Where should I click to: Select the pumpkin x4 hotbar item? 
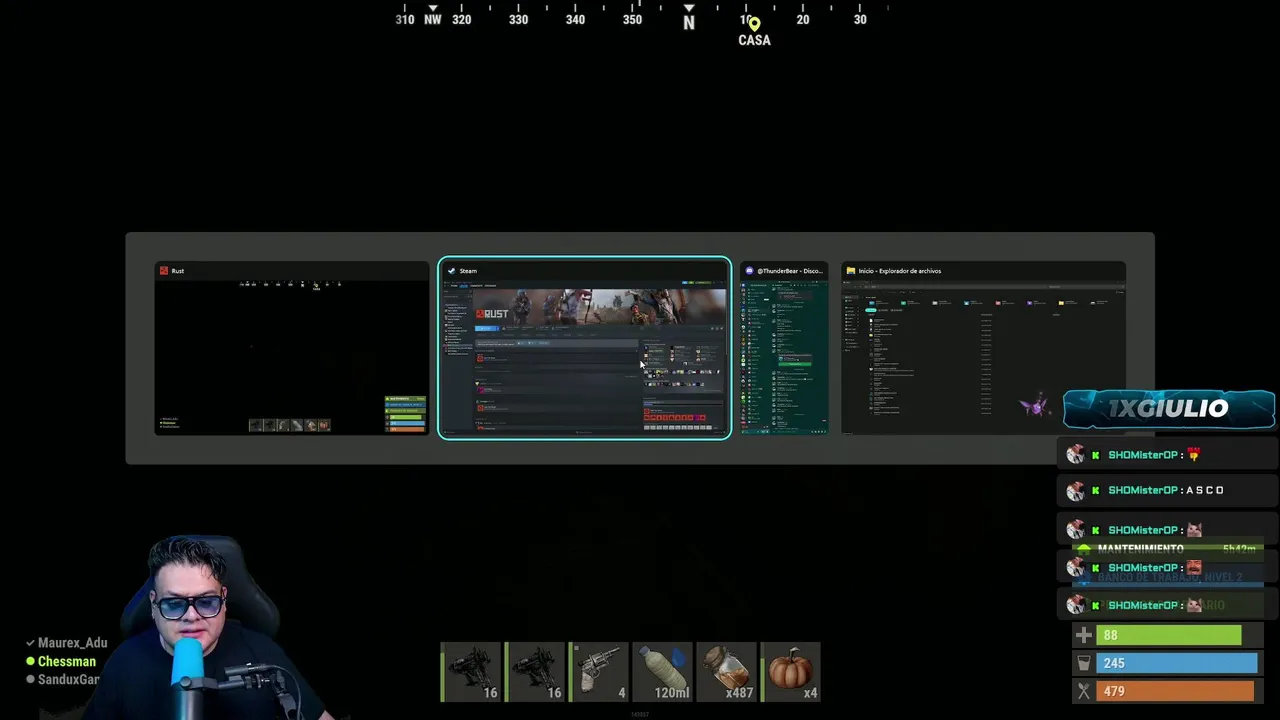(x=790, y=672)
